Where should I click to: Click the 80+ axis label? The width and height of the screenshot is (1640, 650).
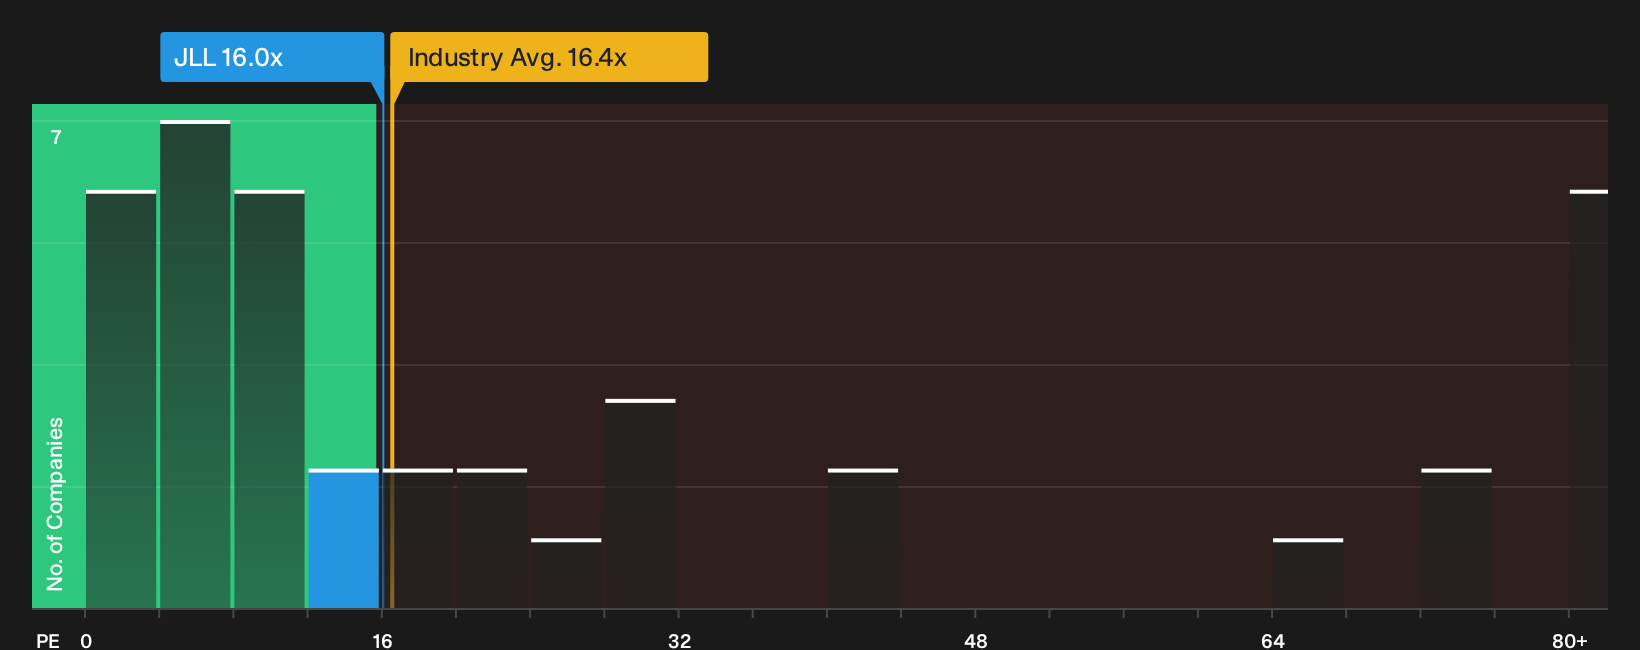click(1570, 640)
